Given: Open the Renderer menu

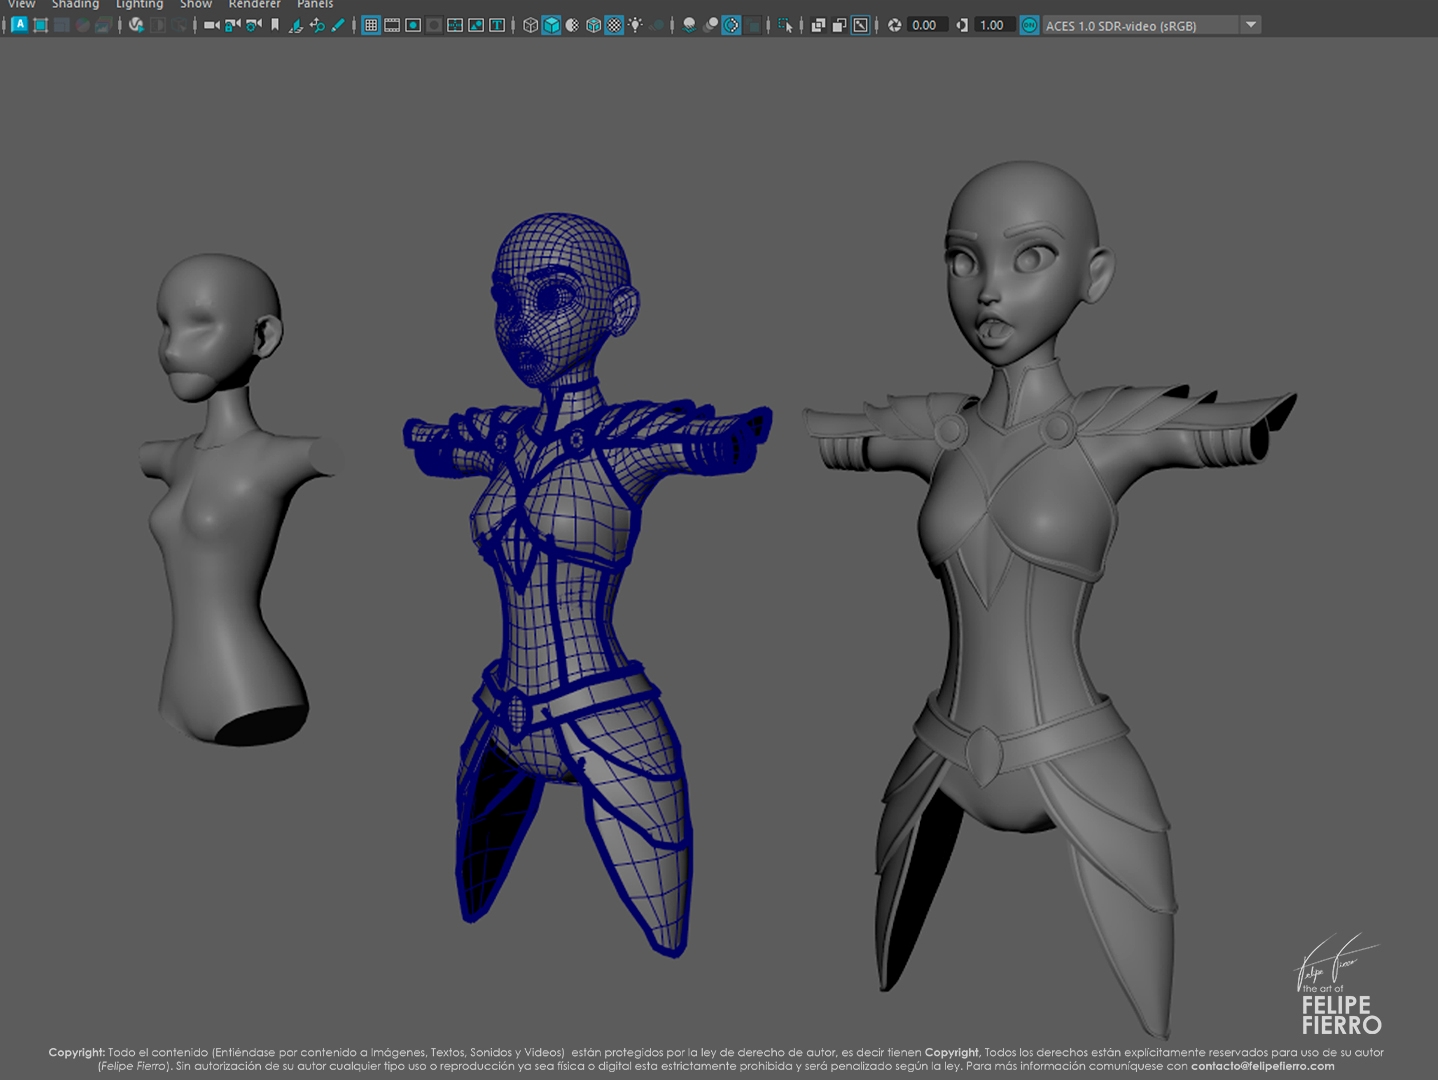Looking at the screenshot, I should [x=254, y=4].
